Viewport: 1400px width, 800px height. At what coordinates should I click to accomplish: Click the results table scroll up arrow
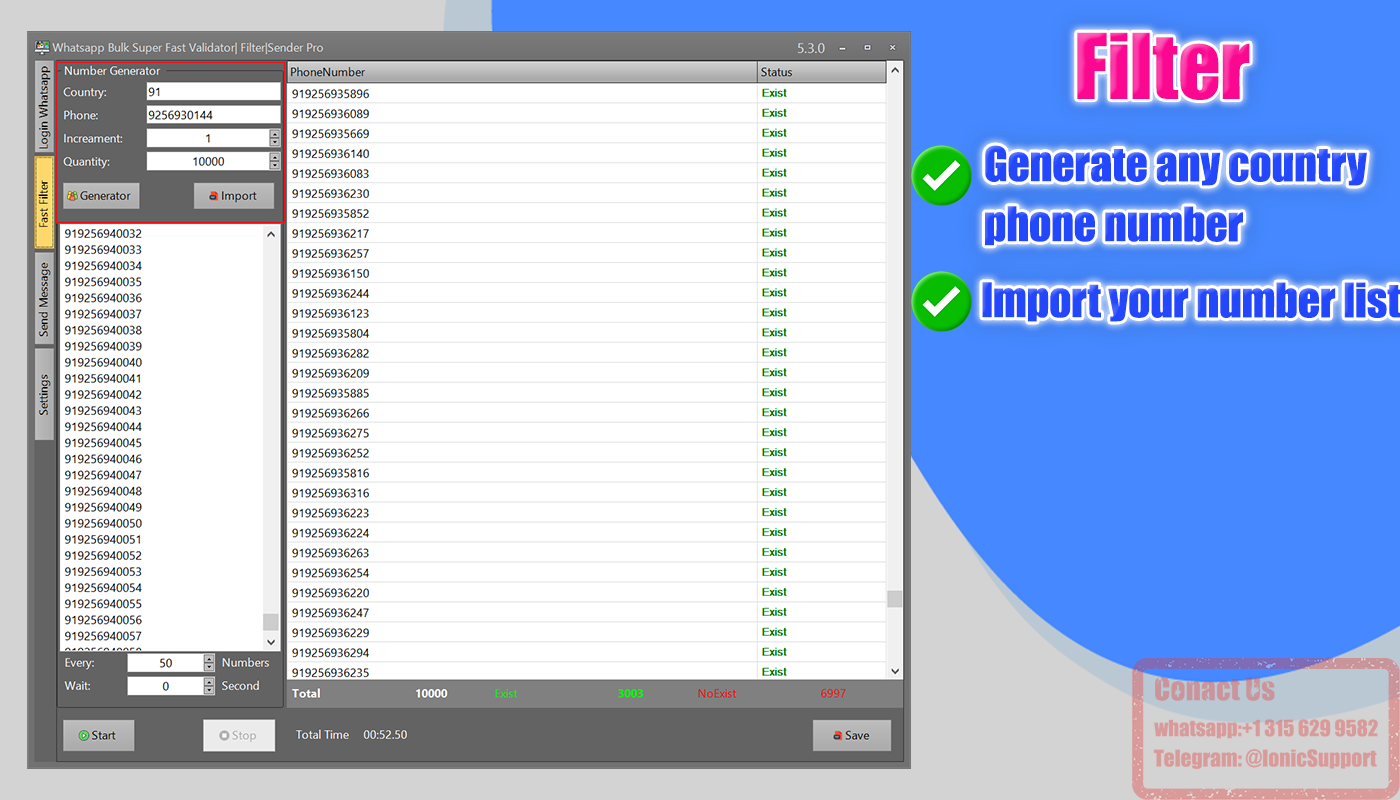(895, 71)
